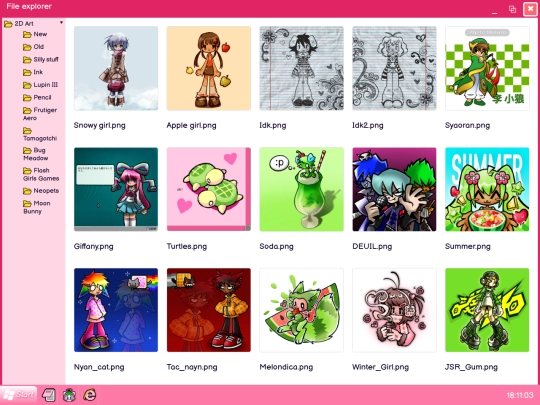Screen dimensions: 540x405
Task: Collapse the 2D Art tree arrow
Action: [x=61, y=23]
